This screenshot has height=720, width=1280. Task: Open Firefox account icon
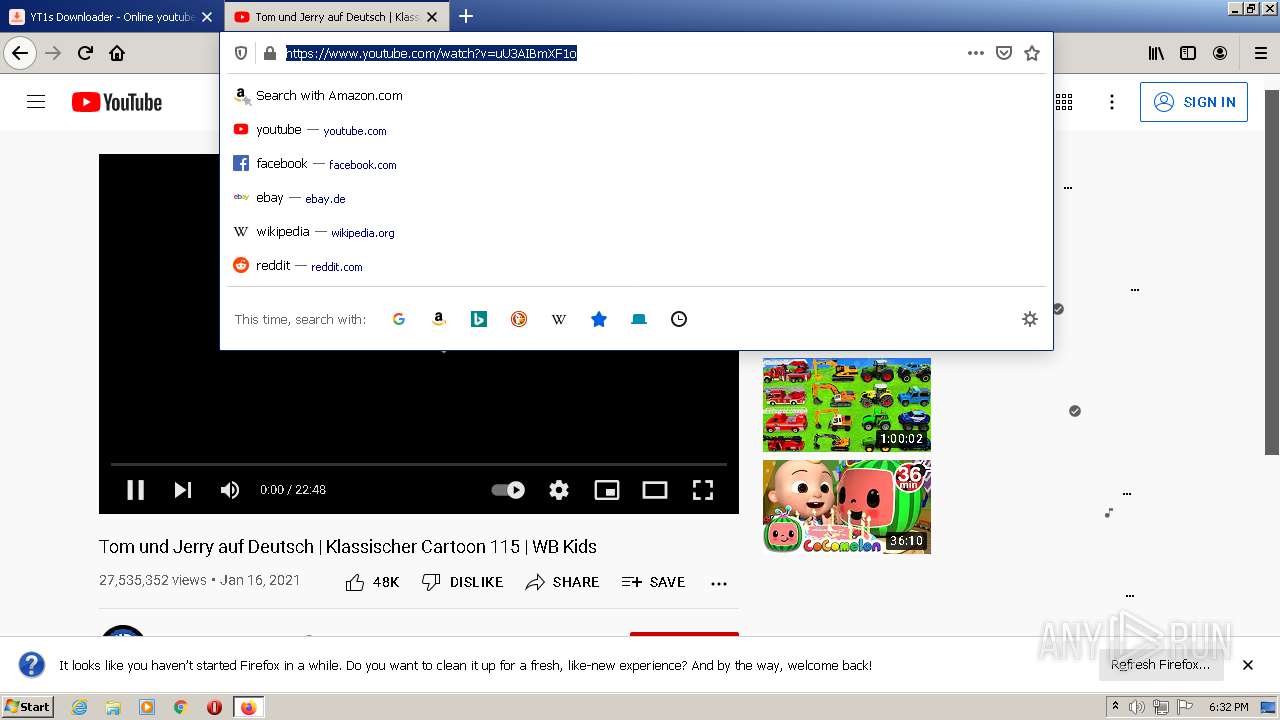point(1220,53)
